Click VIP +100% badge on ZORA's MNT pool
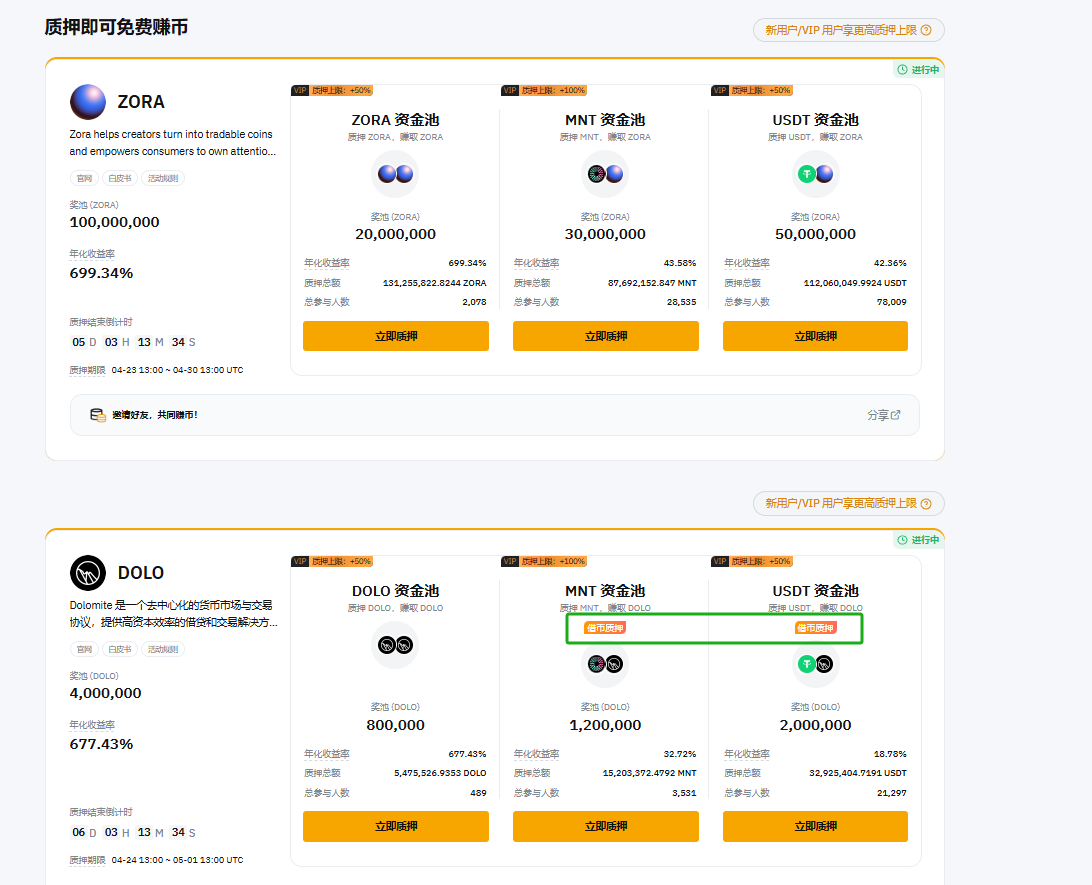The height and width of the screenshot is (885, 1092). click(544, 91)
